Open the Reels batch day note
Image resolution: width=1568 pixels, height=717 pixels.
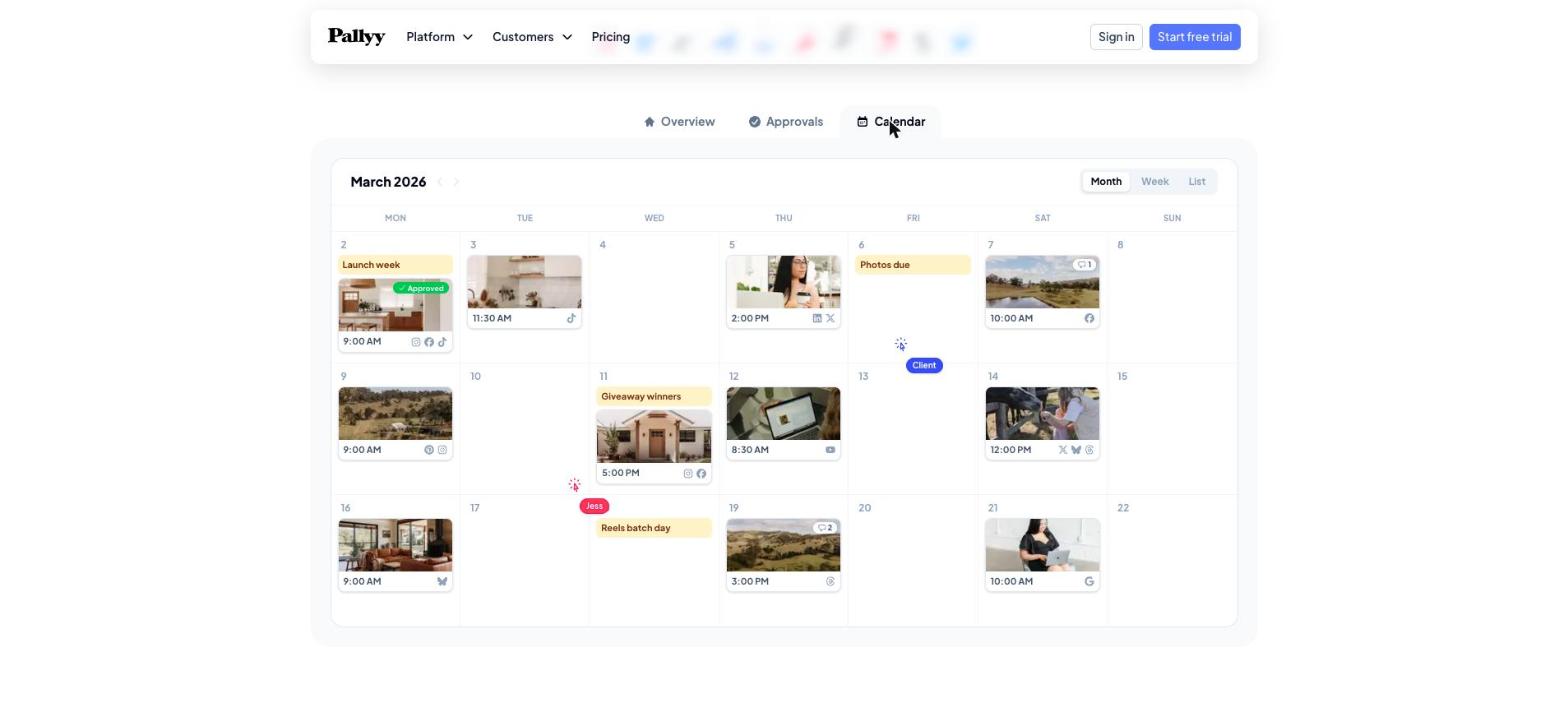[654, 528]
